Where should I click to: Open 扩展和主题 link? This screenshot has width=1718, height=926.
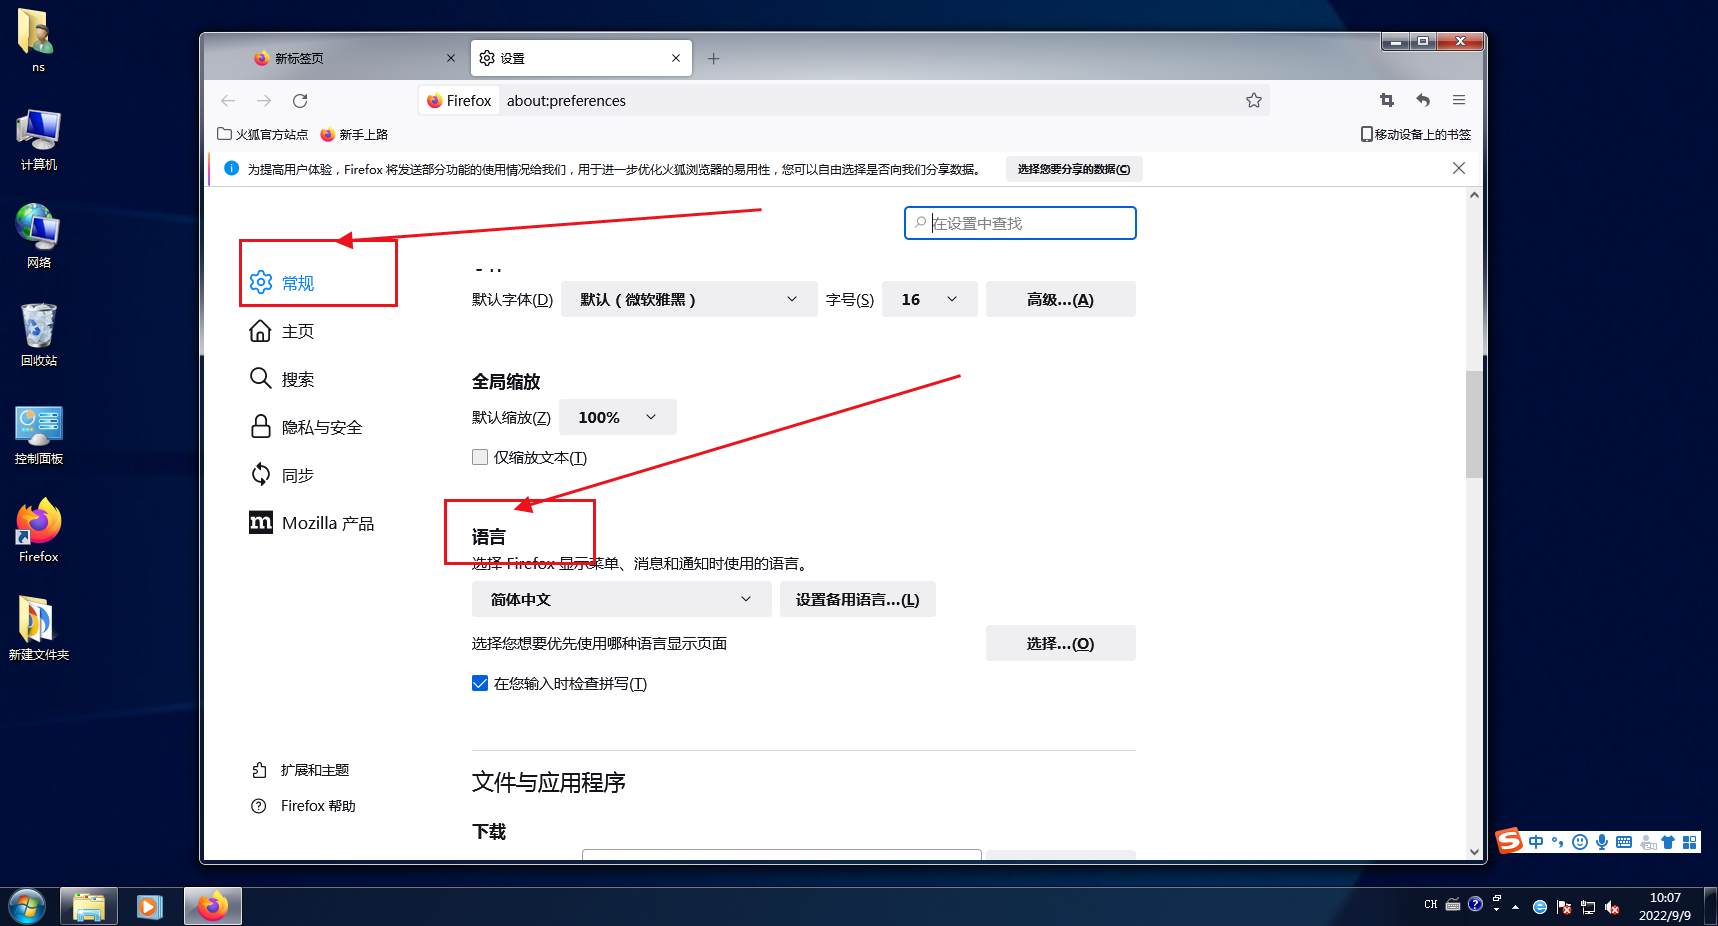point(300,770)
